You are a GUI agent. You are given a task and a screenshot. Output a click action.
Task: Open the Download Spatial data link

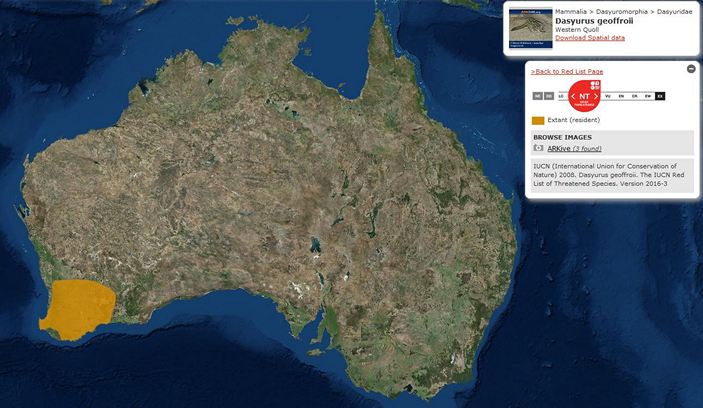tap(590, 38)
